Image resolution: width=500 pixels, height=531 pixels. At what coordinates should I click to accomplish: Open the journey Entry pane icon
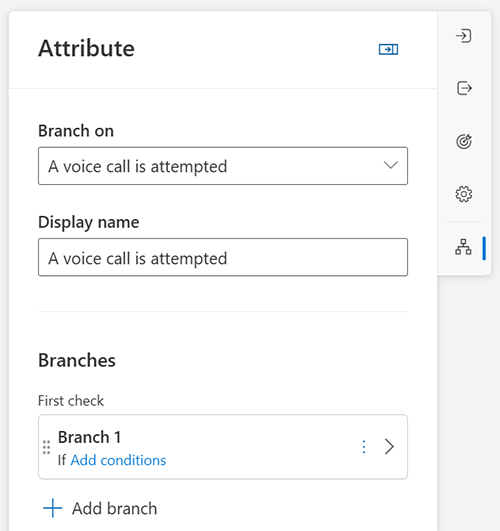(463, 36)
